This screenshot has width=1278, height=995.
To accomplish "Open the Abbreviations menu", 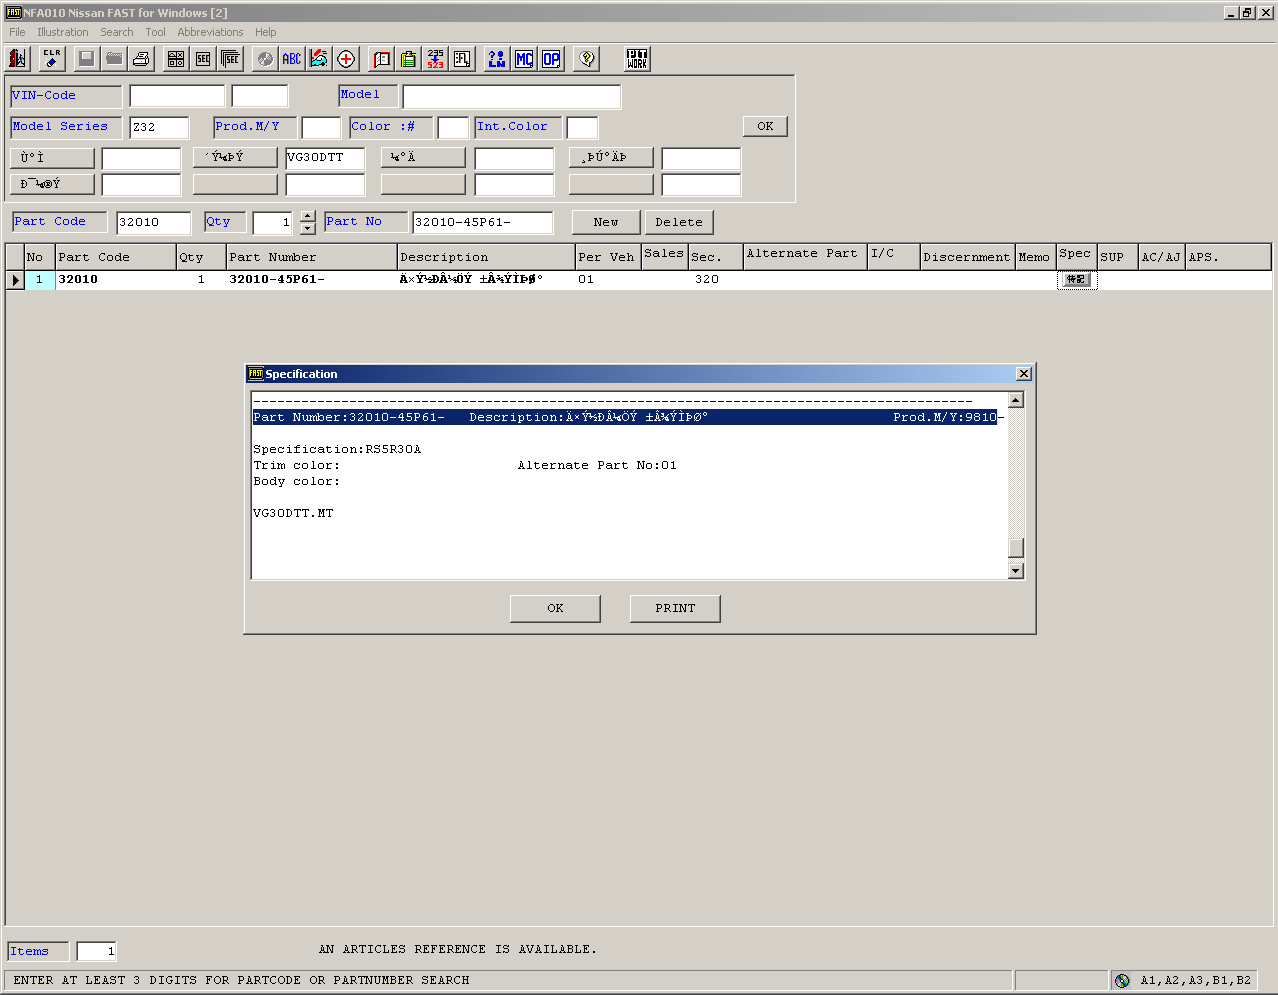I will (210, 32).
